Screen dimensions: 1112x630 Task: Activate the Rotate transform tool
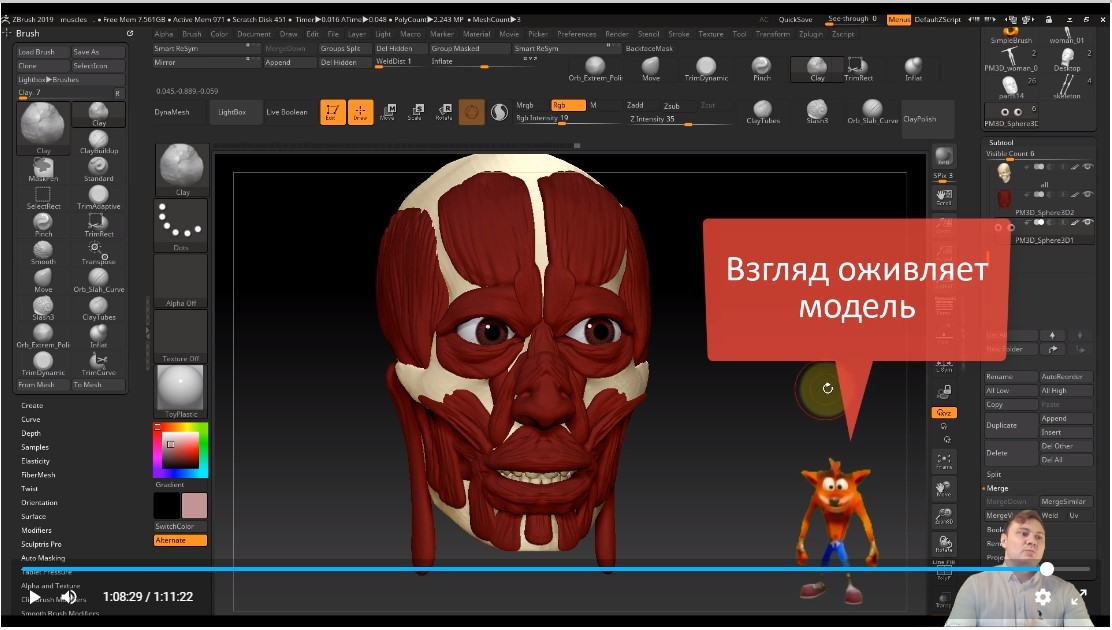pos(444,112)
